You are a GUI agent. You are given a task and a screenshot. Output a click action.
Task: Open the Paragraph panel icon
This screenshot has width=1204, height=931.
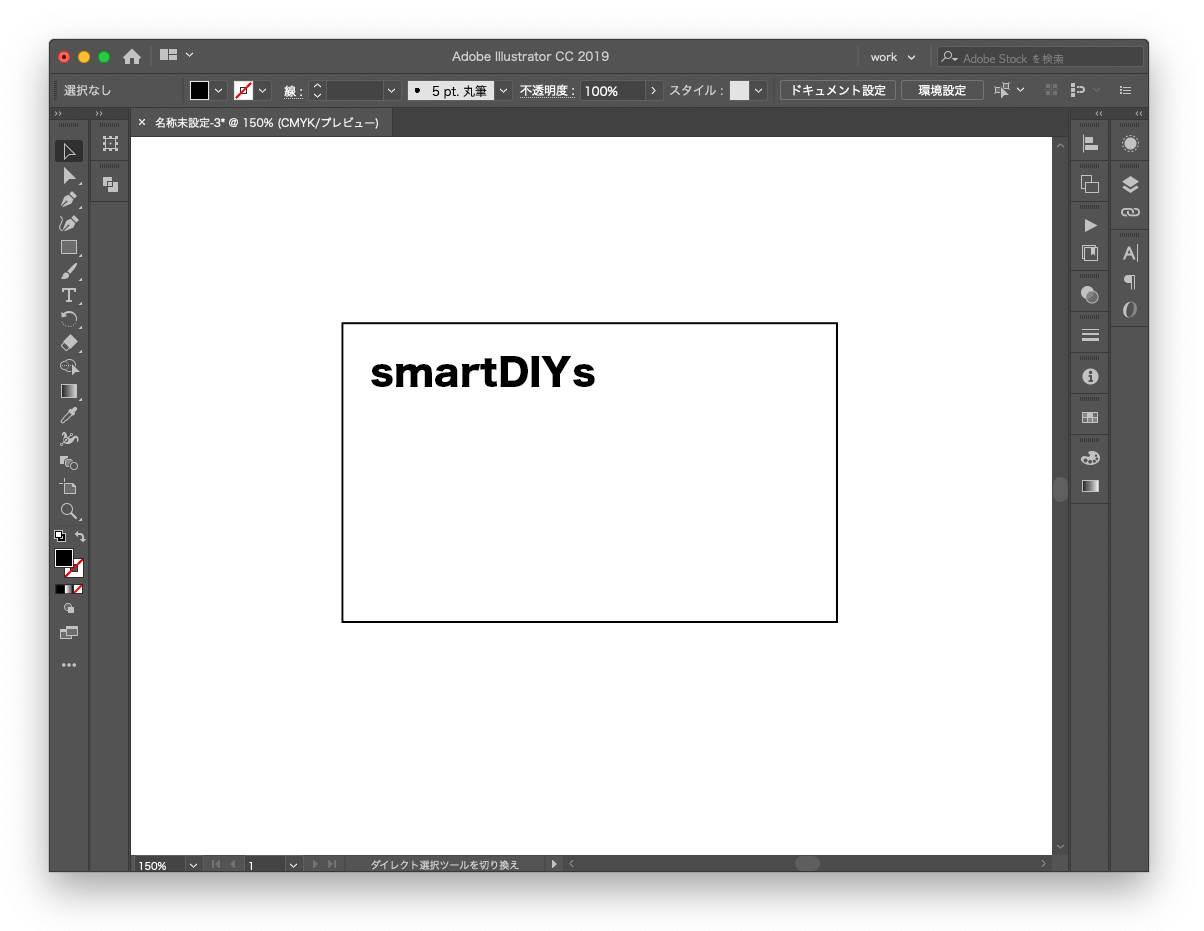tap(1130, 282)
